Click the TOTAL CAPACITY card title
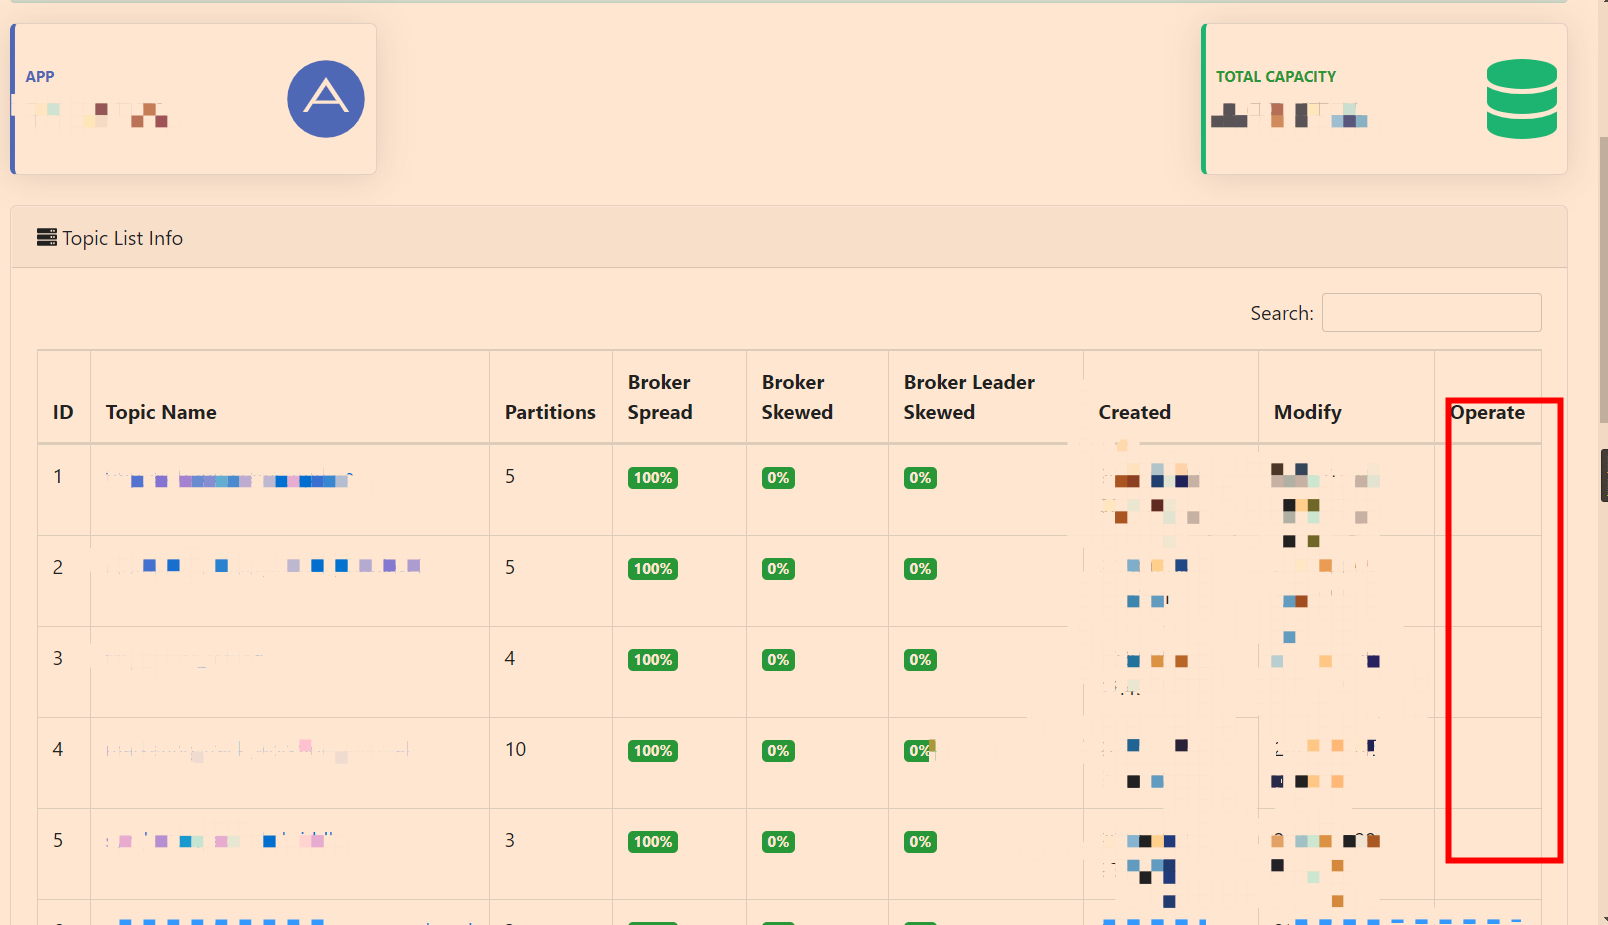Image resolution: width=1608 pixels, height=925 pixels. 1276,77
